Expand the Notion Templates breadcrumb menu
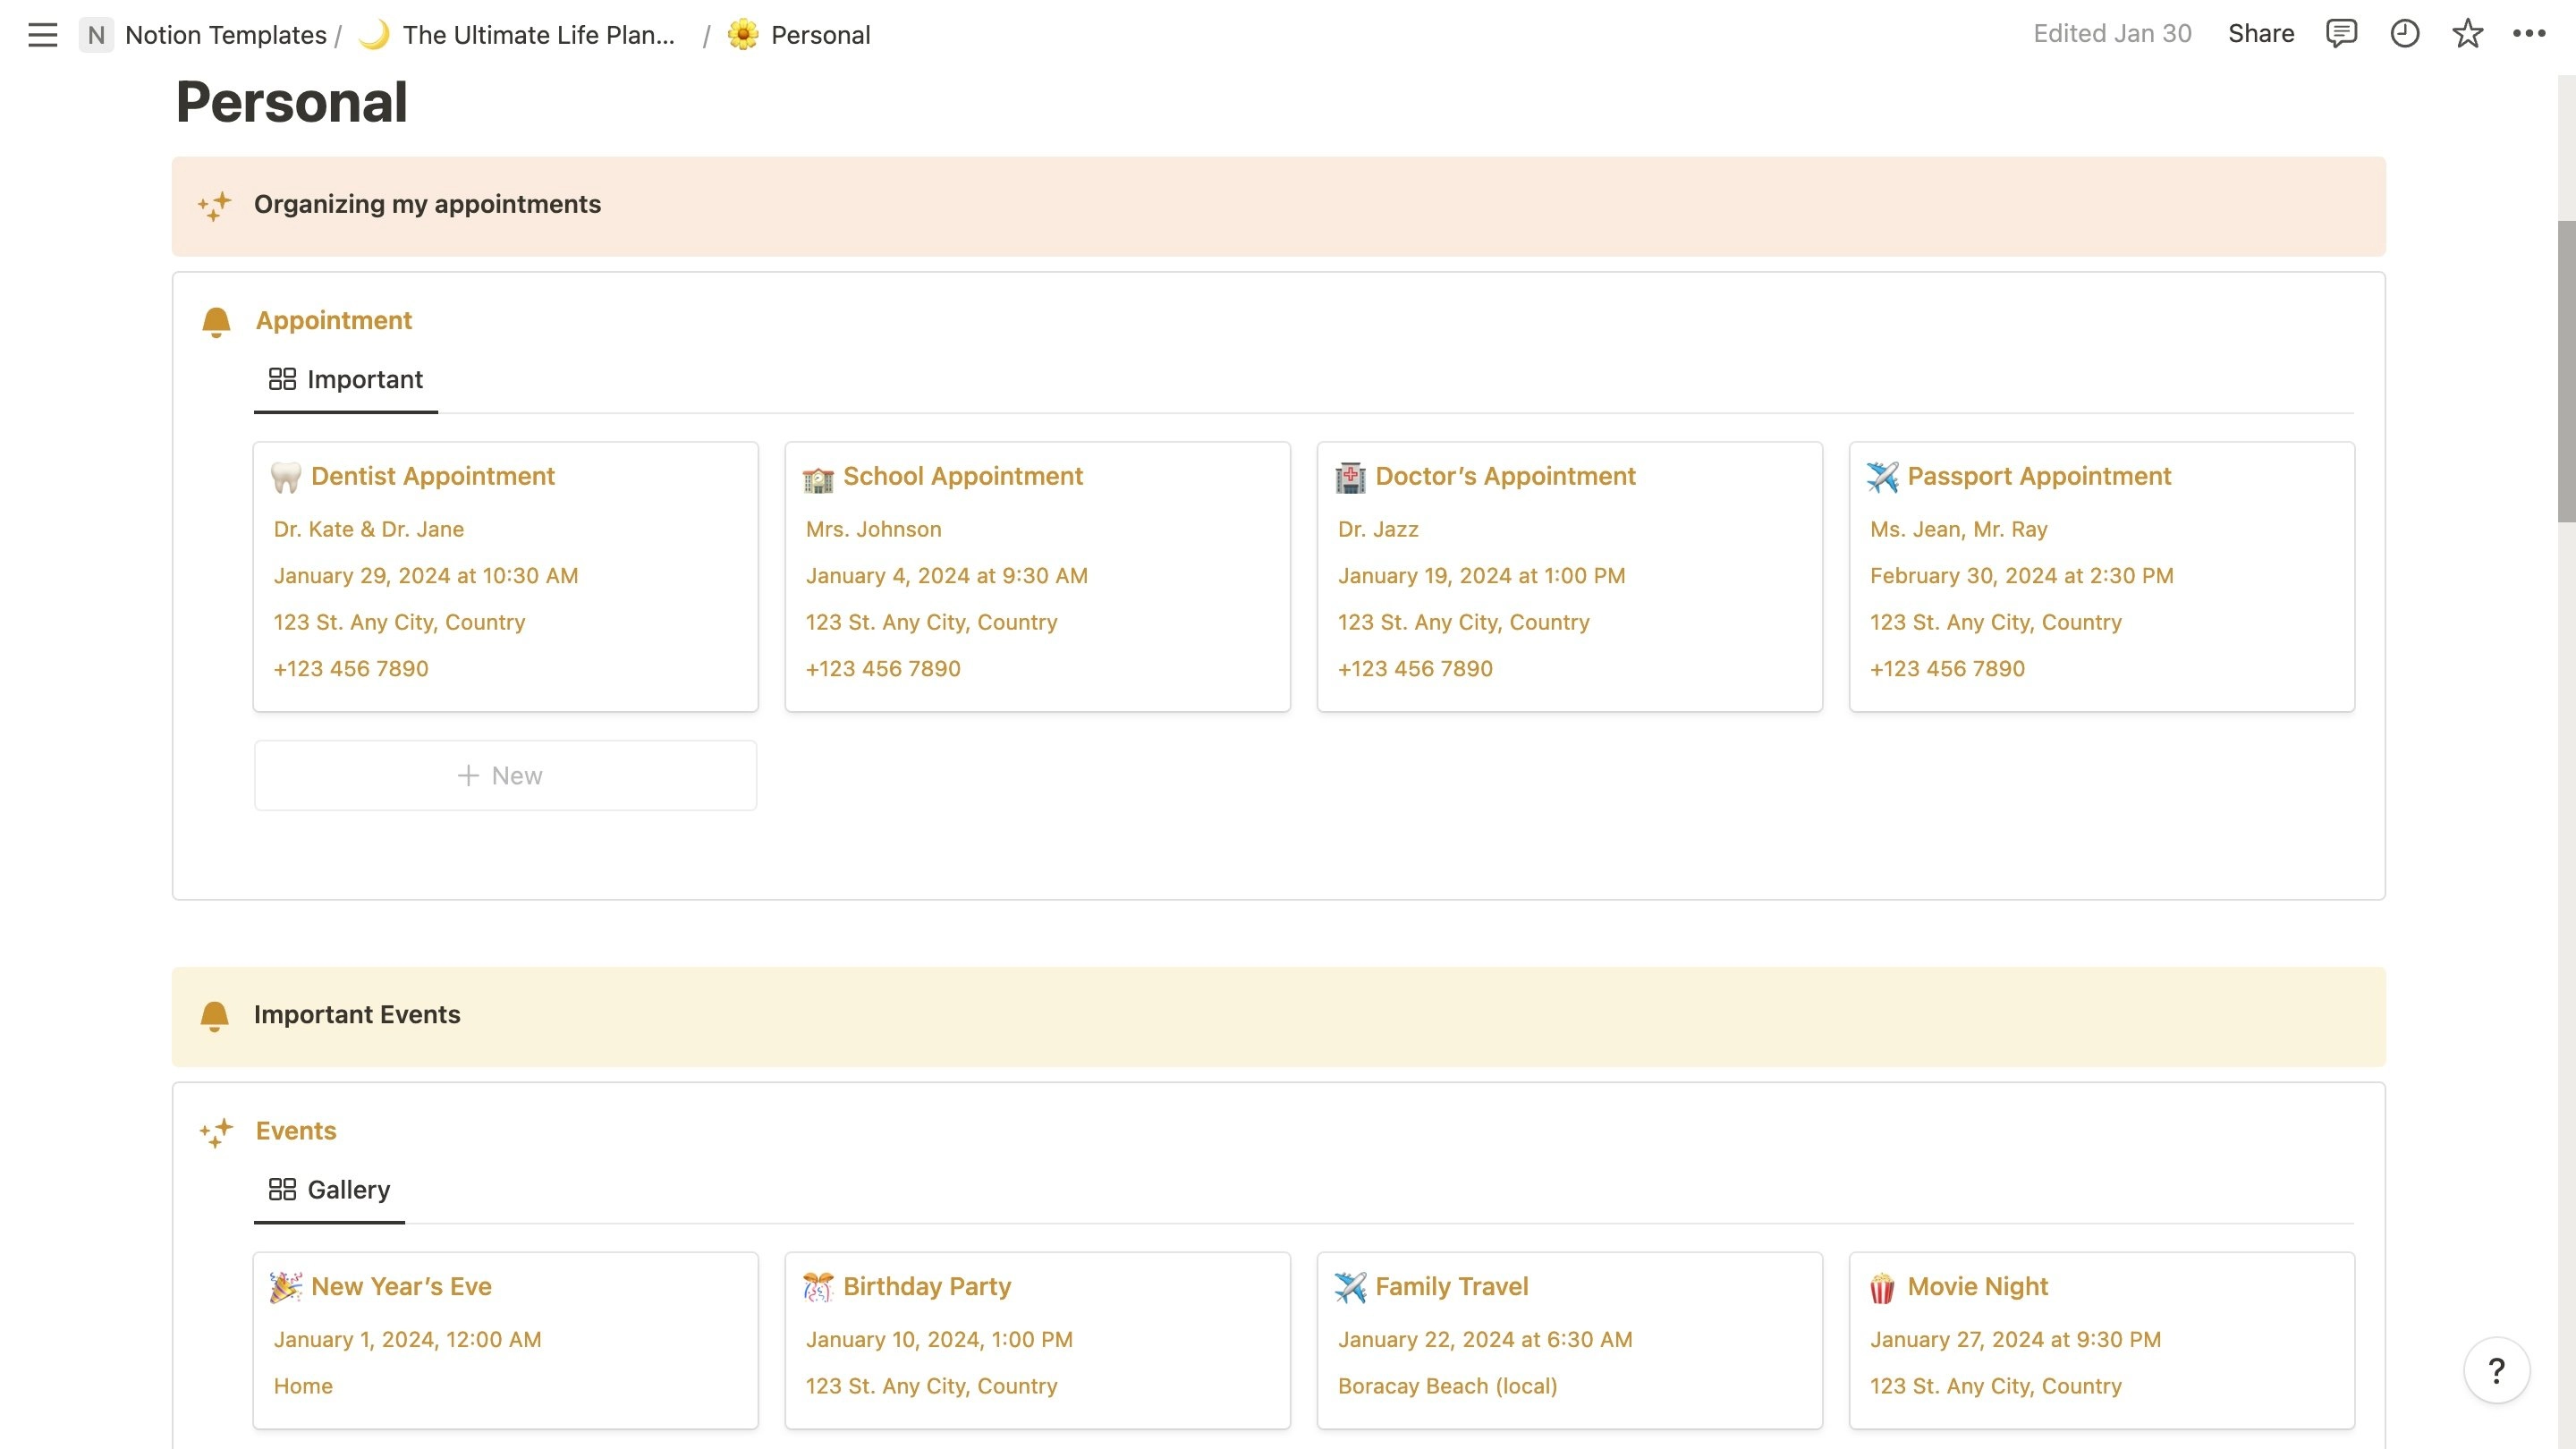2576x1449 pixels. click(x=225, y=34)
